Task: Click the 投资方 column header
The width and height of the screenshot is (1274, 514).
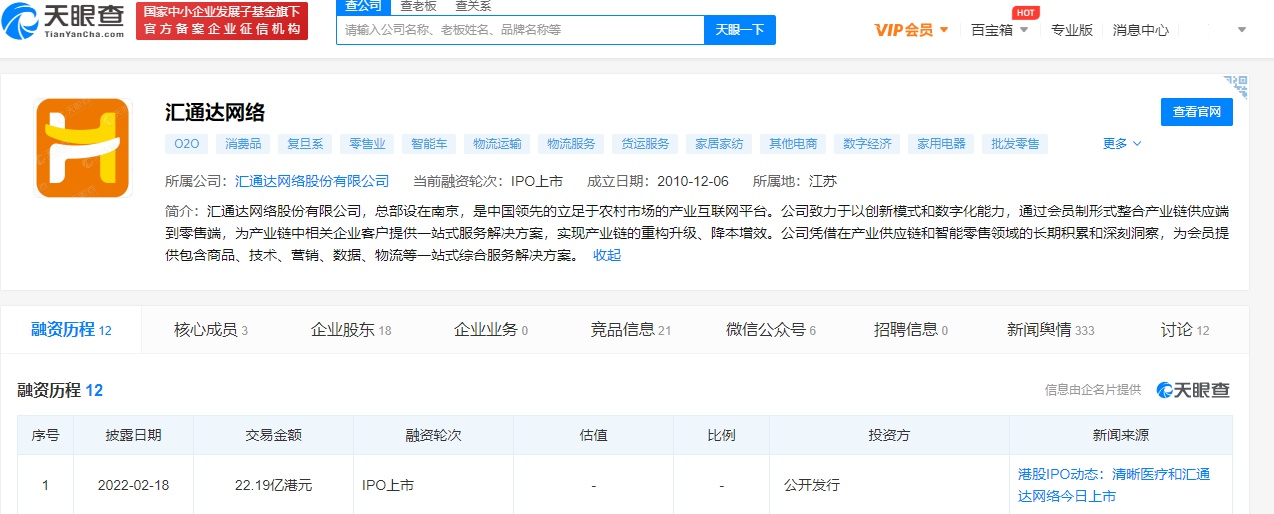Action: coord(889,436)
